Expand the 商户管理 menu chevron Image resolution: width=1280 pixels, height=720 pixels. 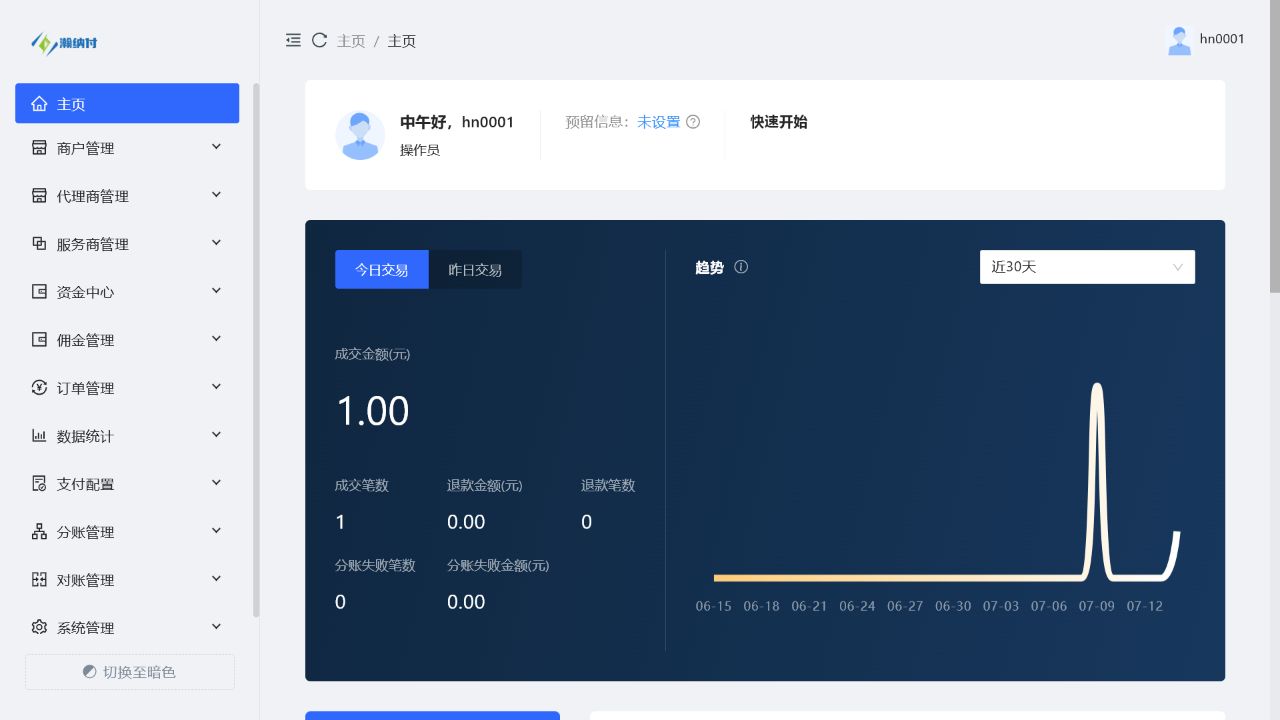click(x=216, y=147)
